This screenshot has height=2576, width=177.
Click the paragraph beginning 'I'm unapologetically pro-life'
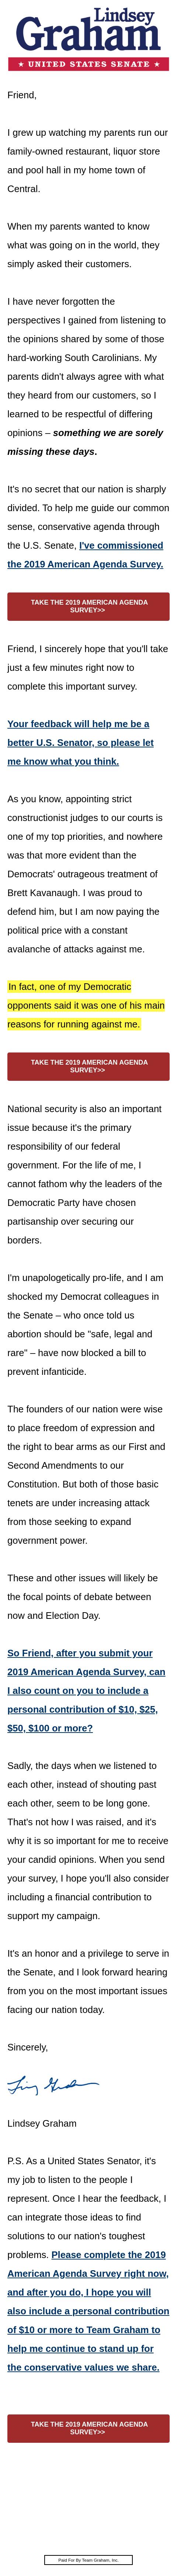pos(86,1324)
